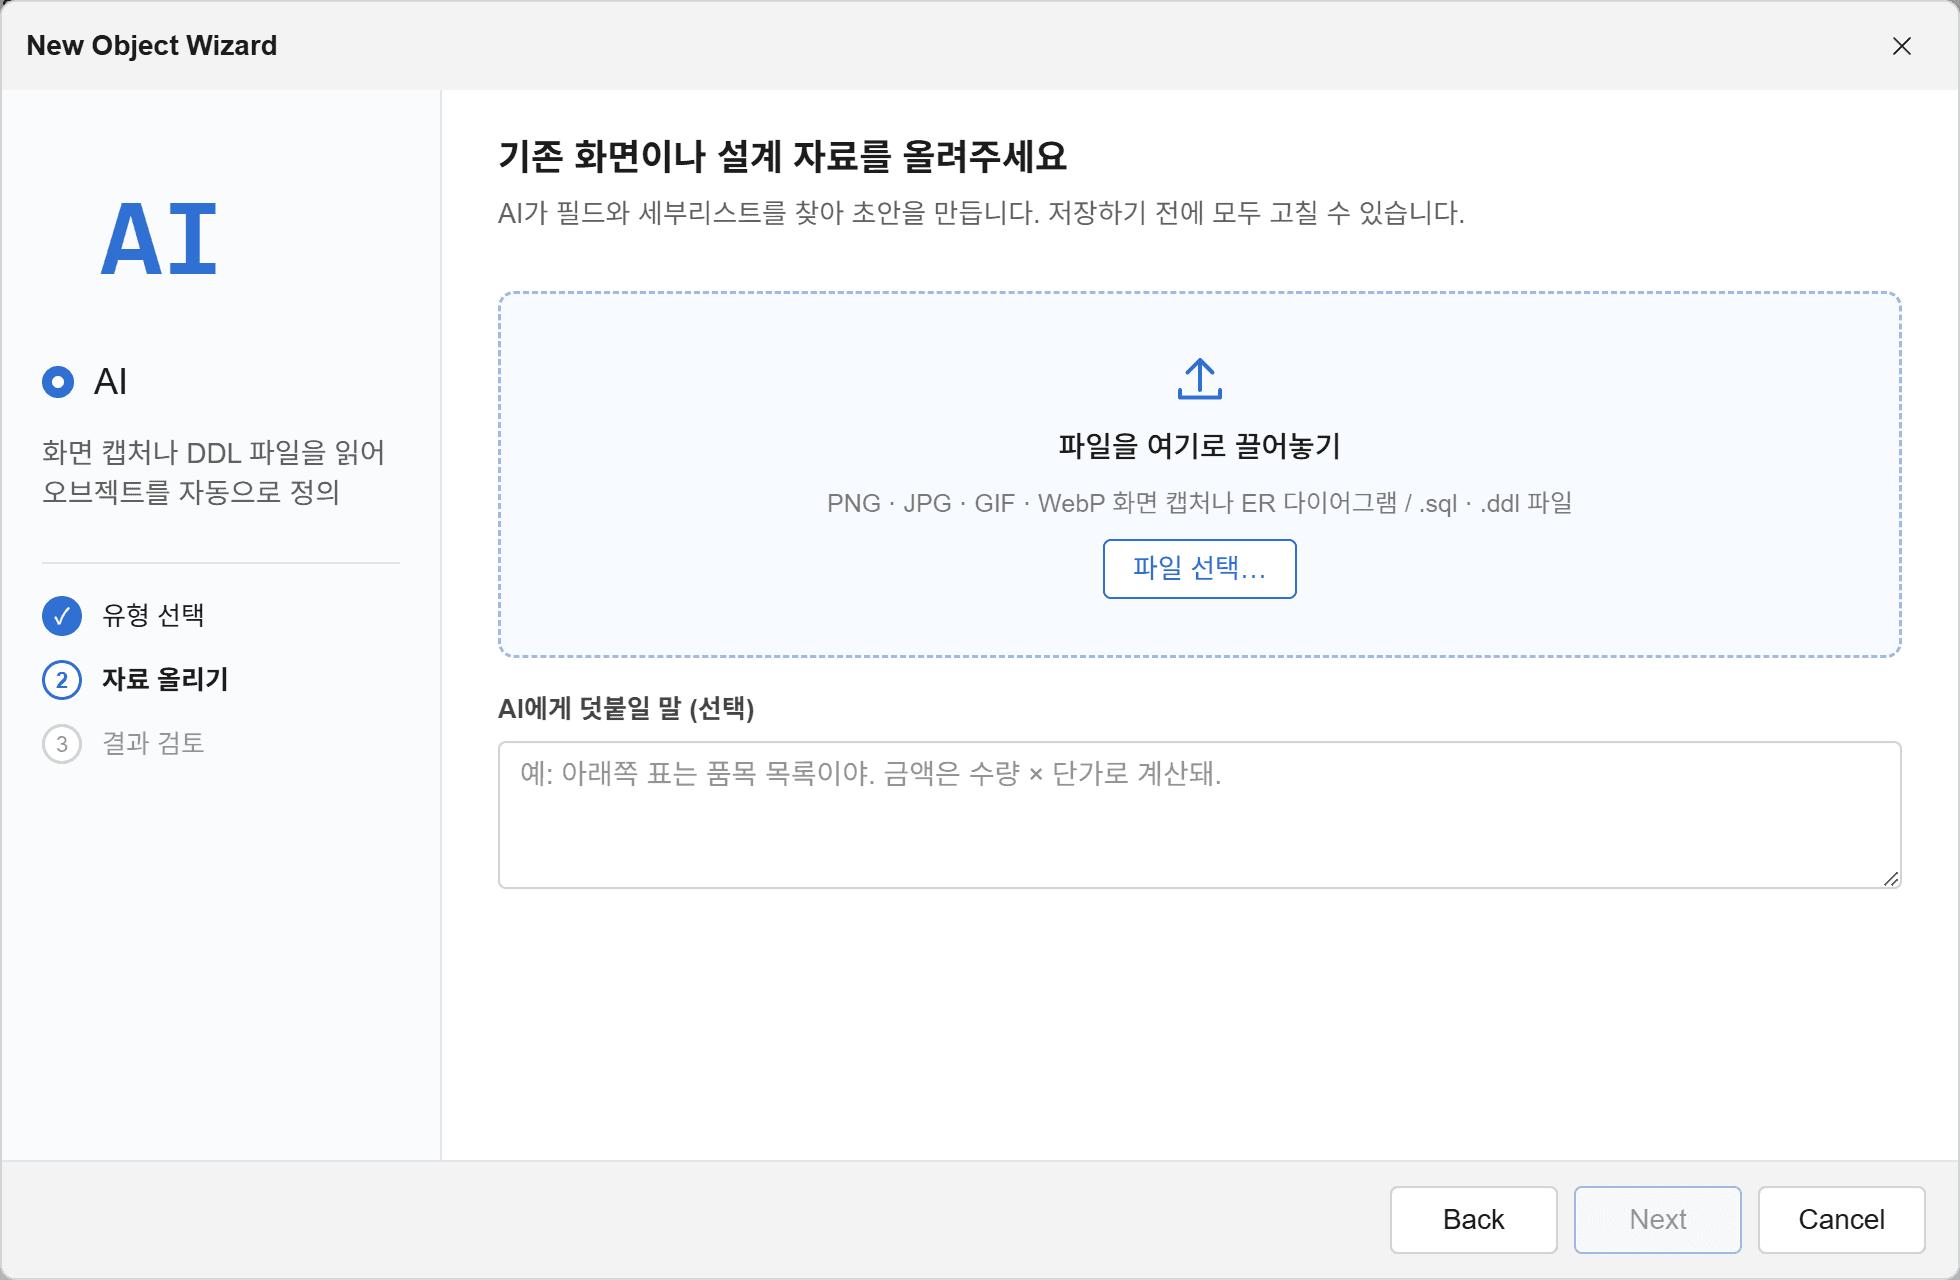The height and width of the screenshot is (1280, 1960).
Task: Click the 파일 선택... button
Action: pyautogui.click(x=1199, y=569)
